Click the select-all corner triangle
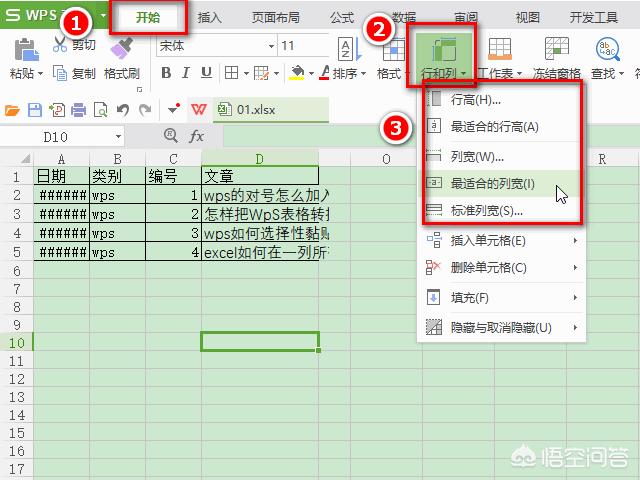 coord(25,158)
